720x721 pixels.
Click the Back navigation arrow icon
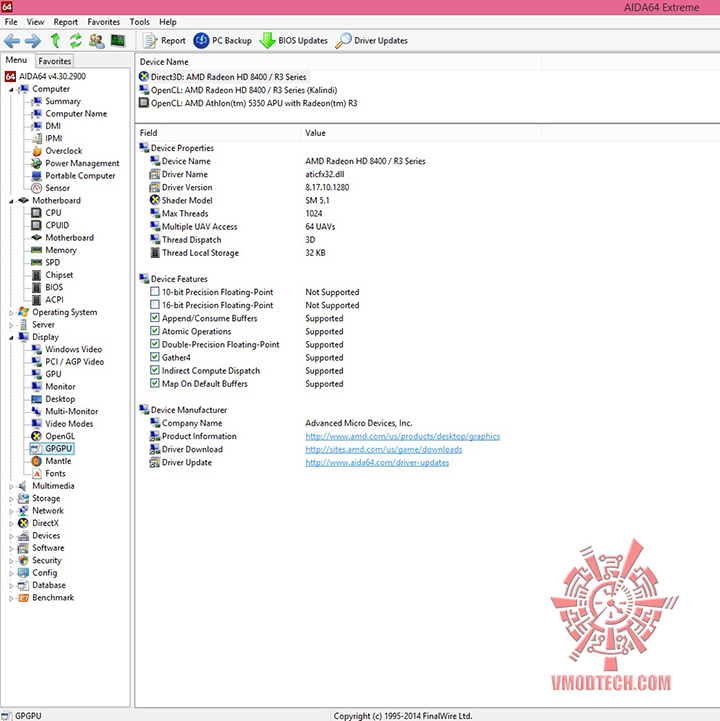[x=12, y=41]
